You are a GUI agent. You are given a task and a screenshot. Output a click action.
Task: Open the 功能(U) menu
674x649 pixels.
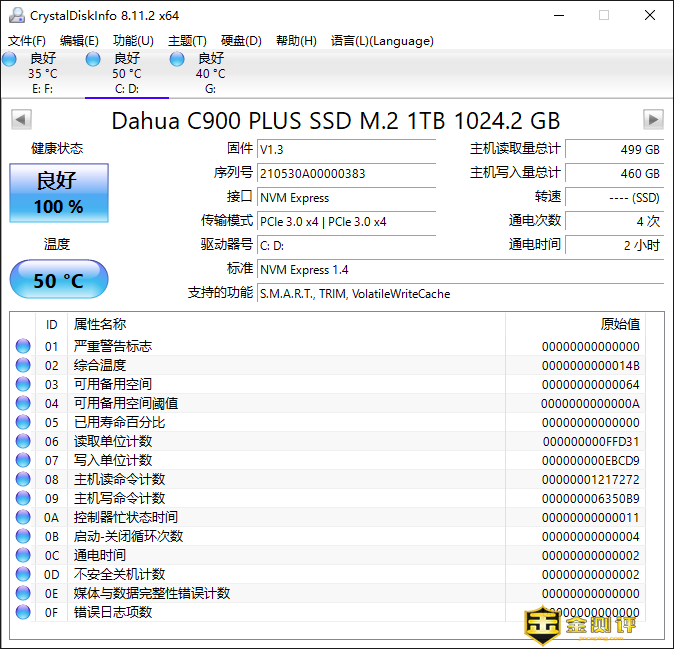click(x=133, y=41)
